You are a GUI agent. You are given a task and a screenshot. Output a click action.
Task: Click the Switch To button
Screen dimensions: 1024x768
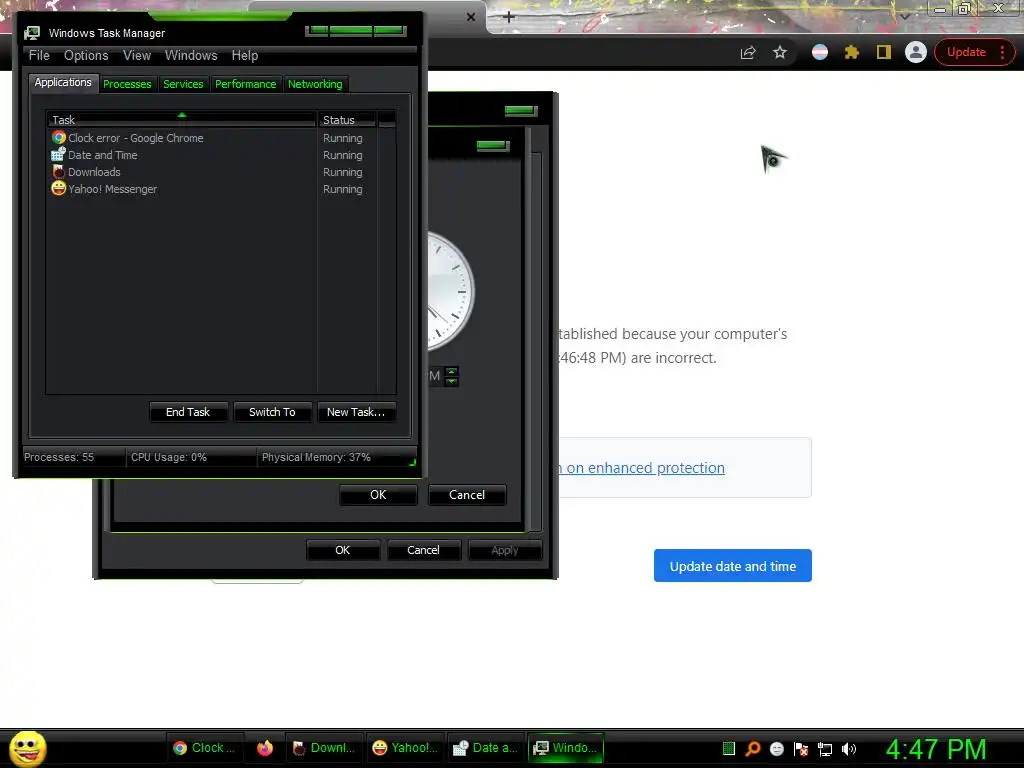(x=272, y=412)
